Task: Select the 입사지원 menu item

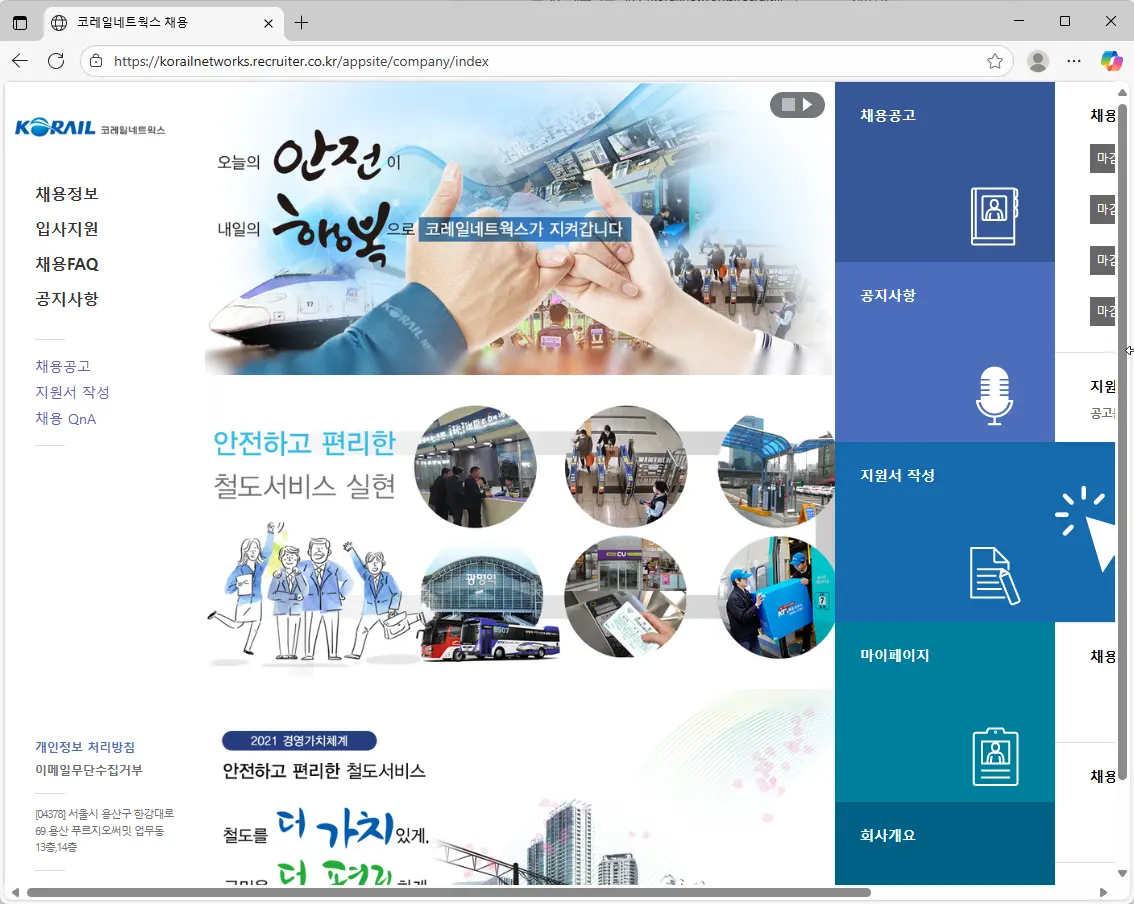Action: point(67,229)
